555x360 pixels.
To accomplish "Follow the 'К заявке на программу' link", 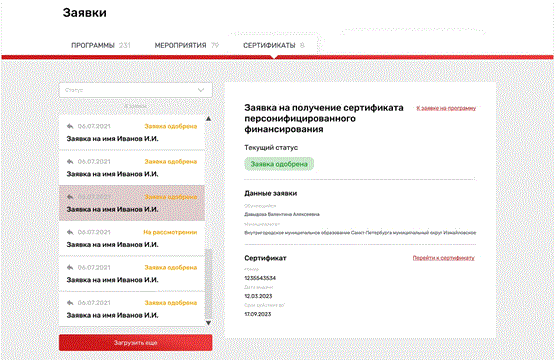I will [446, 108].
